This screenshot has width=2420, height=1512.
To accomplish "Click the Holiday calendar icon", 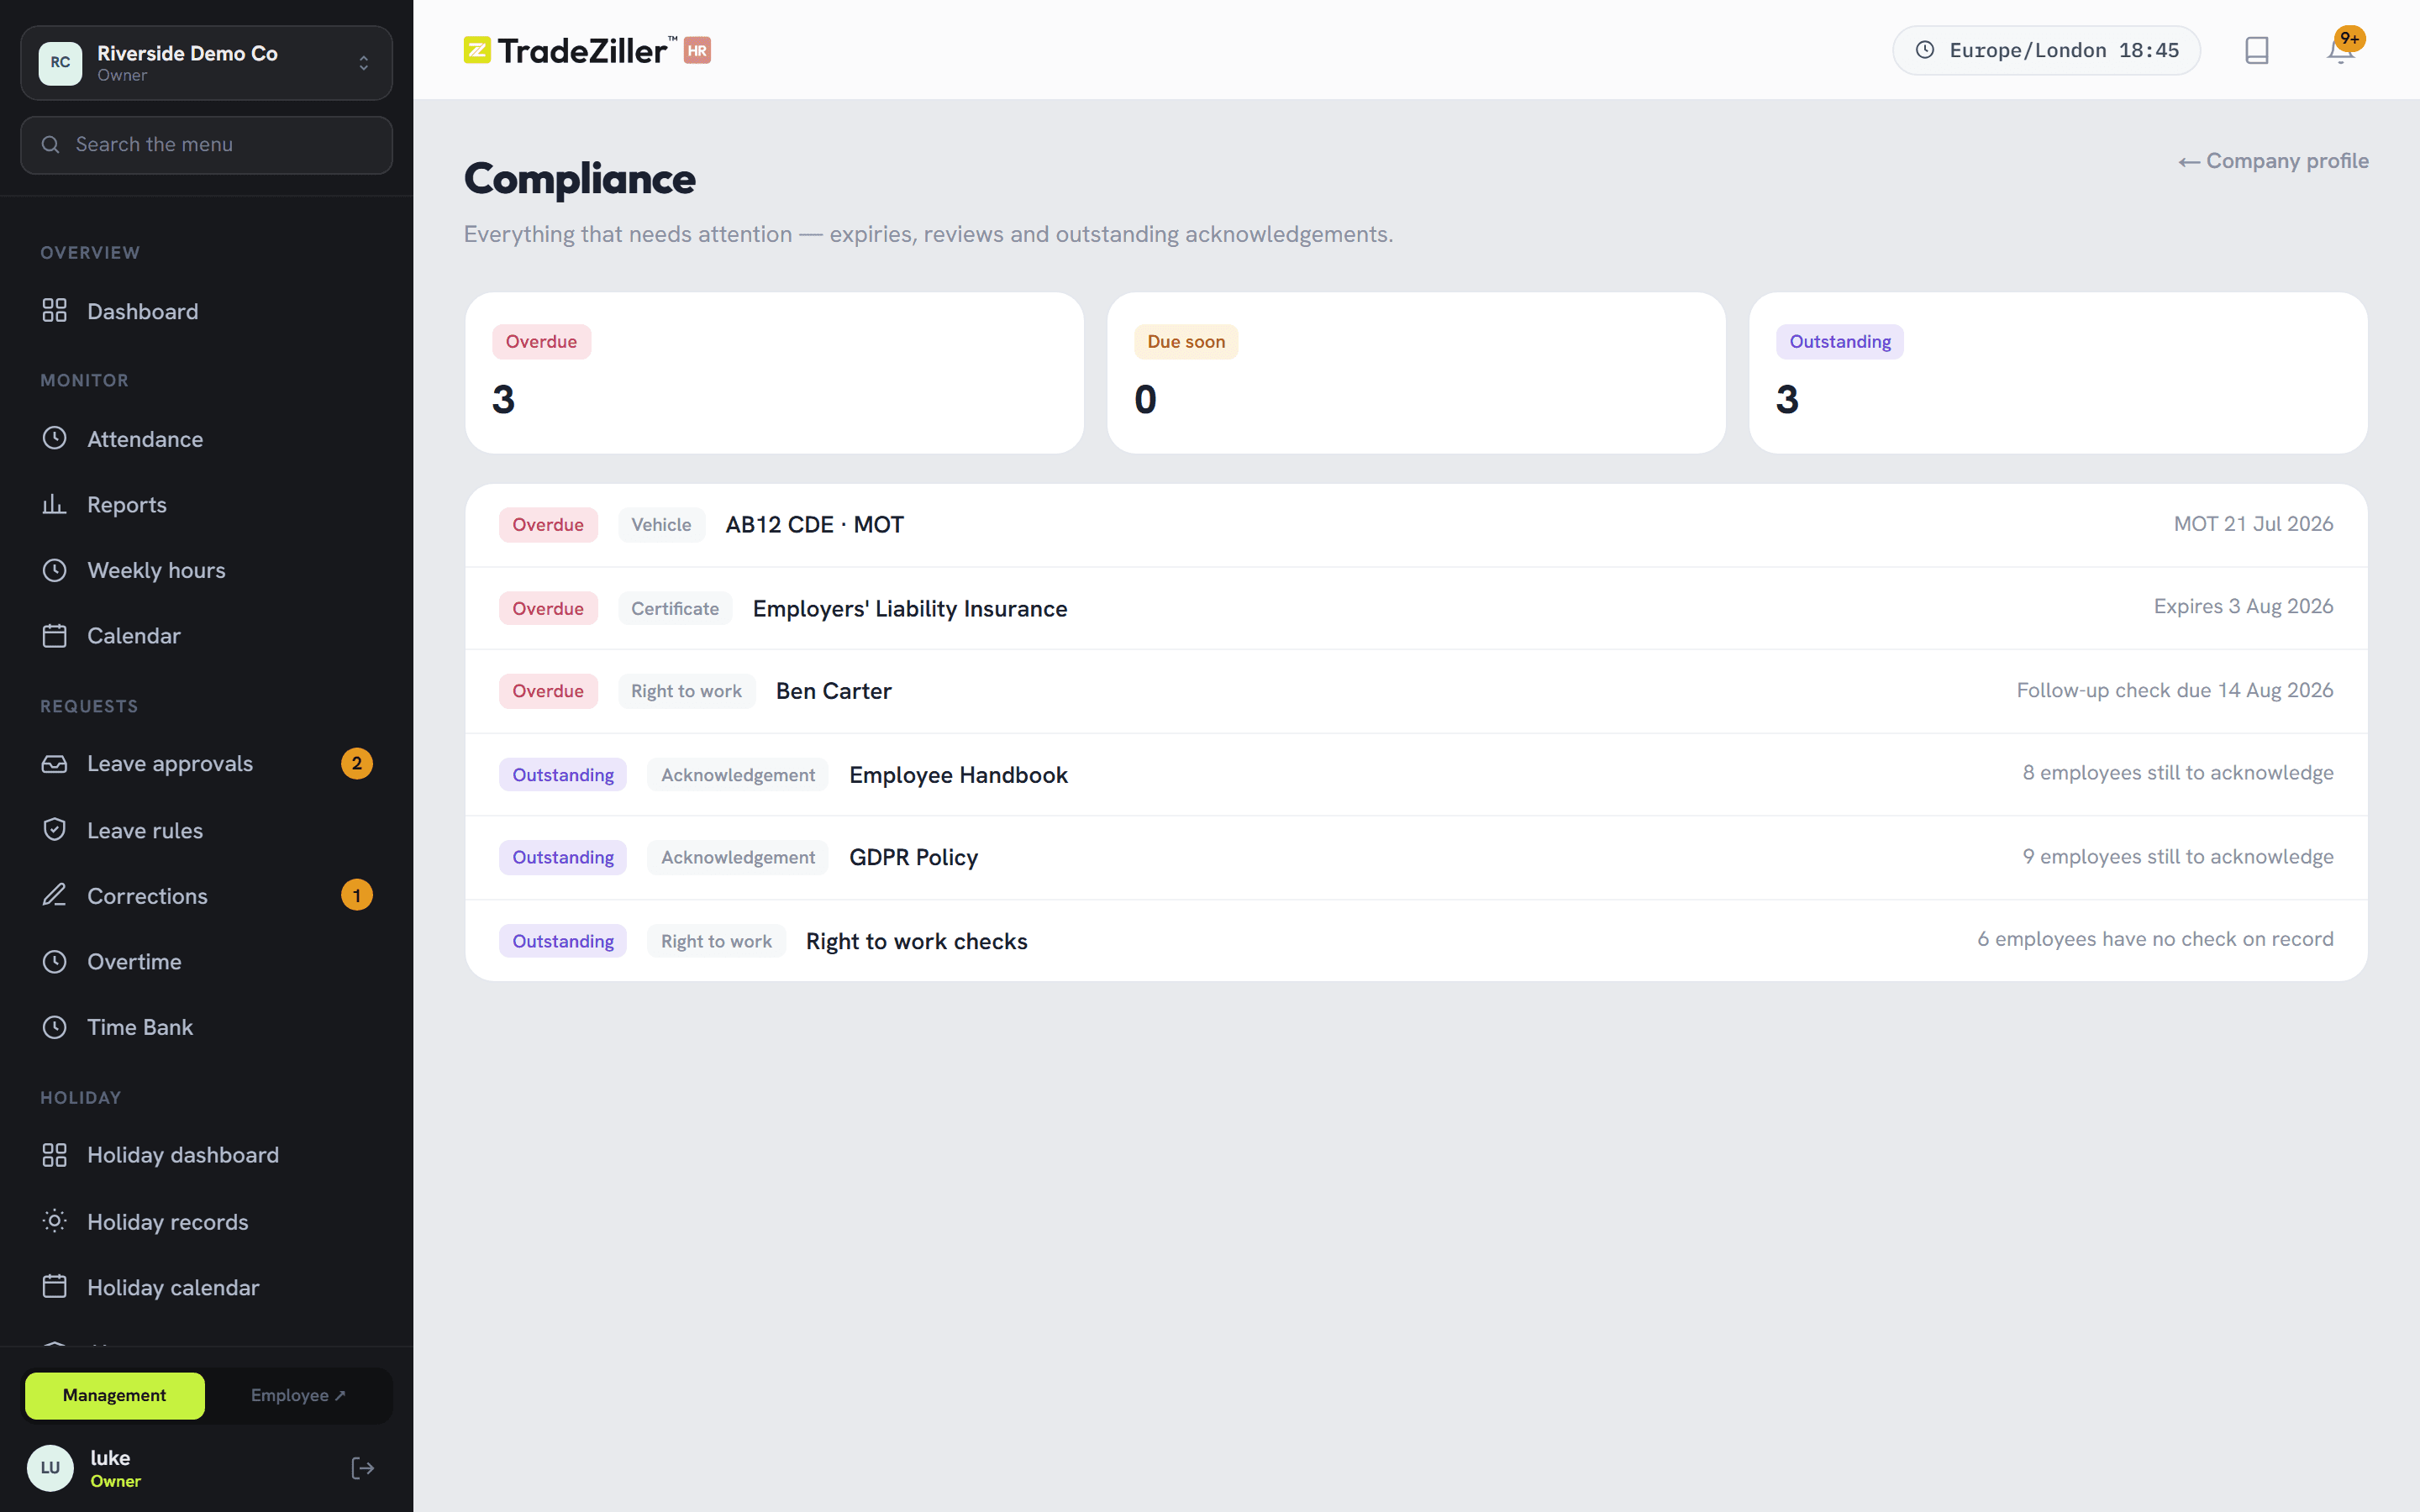I will coord(55,1287).
